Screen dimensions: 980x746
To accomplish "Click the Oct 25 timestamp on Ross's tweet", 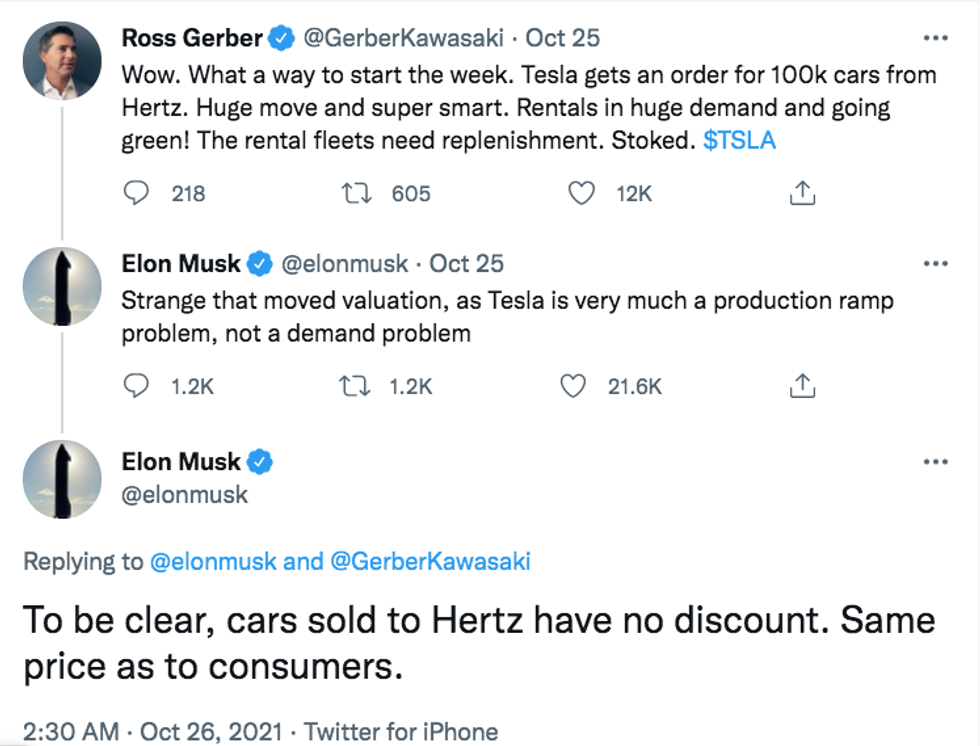I will point(563,38).
